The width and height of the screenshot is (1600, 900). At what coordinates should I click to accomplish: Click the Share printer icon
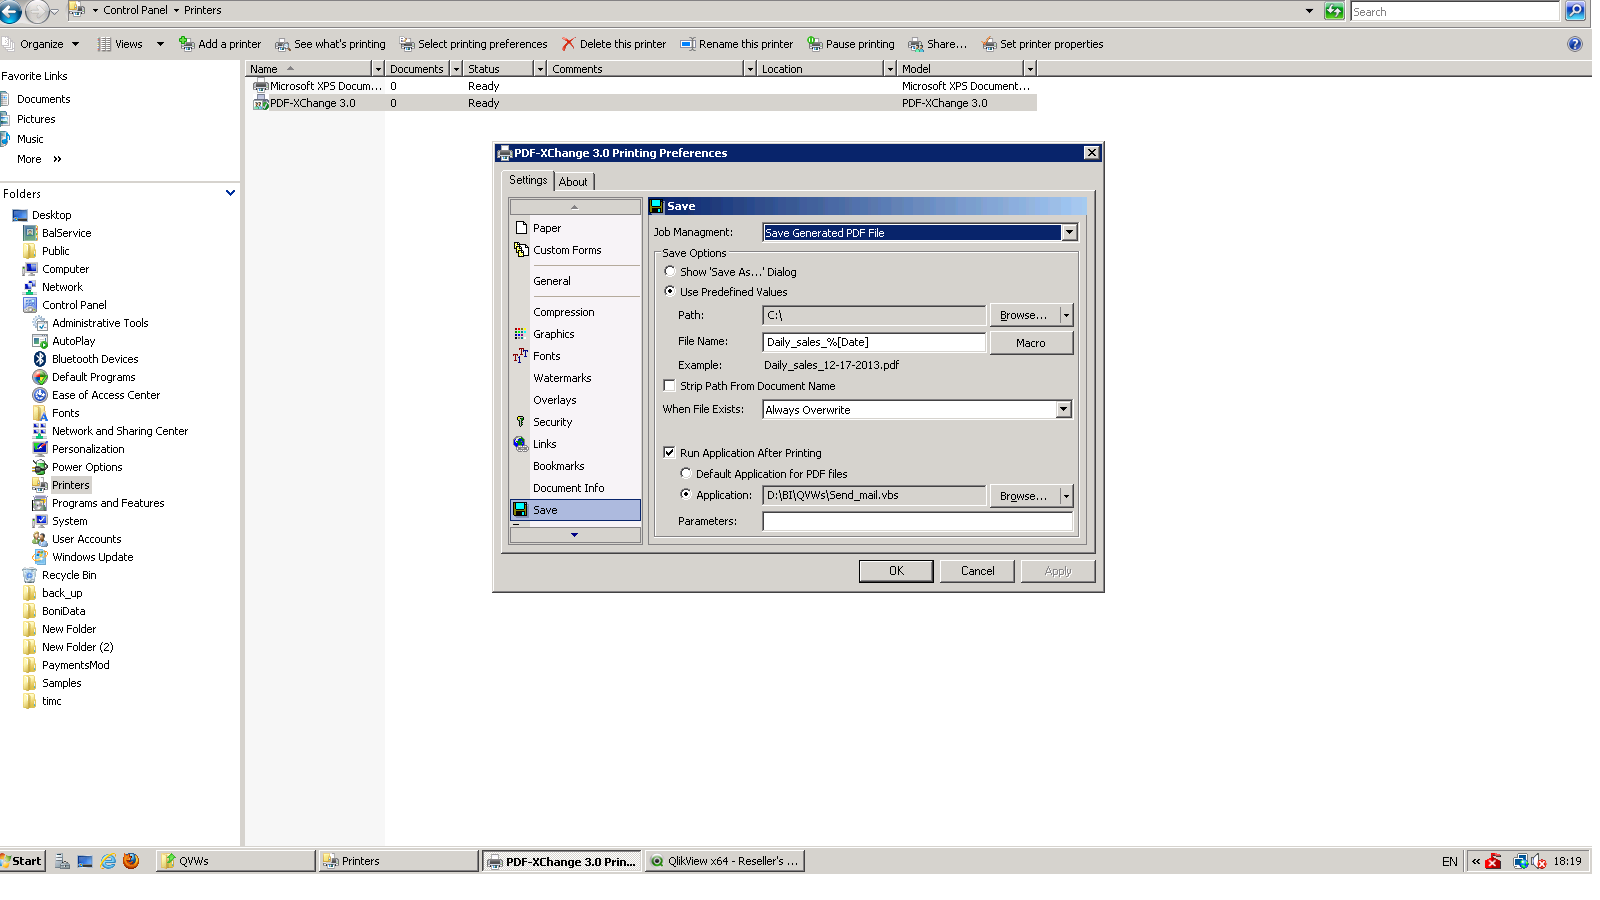[915, 44]
